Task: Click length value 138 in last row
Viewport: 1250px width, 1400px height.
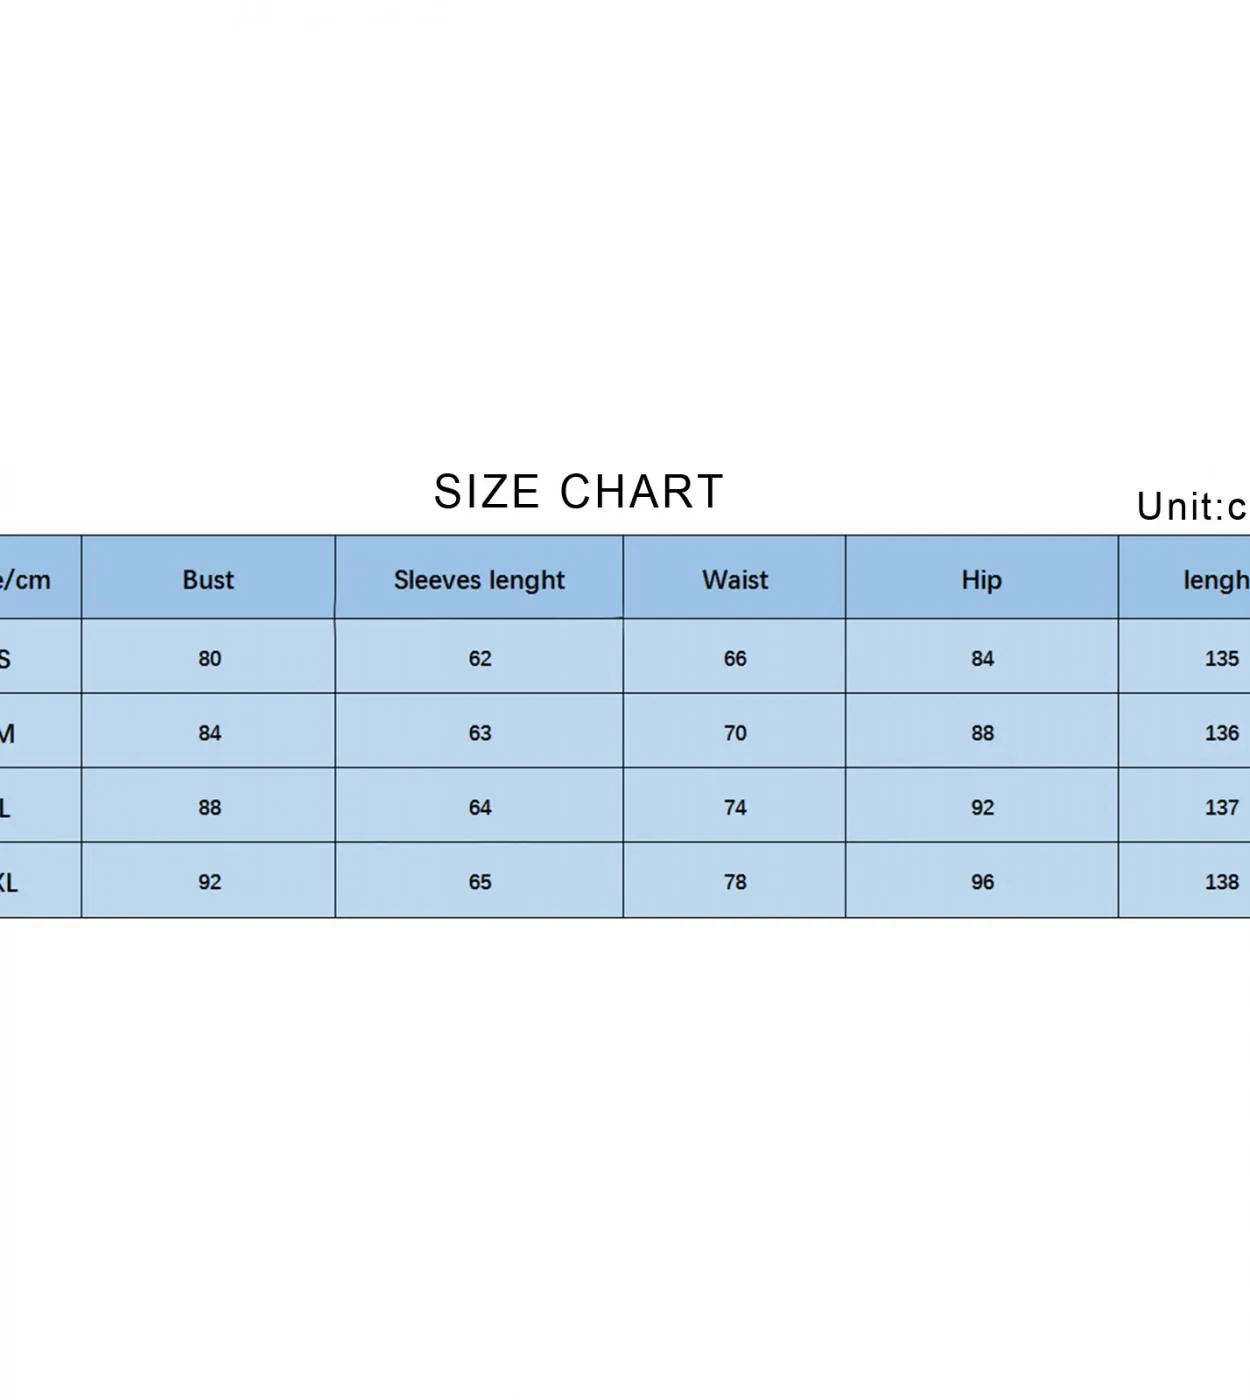Action: 1222,882
